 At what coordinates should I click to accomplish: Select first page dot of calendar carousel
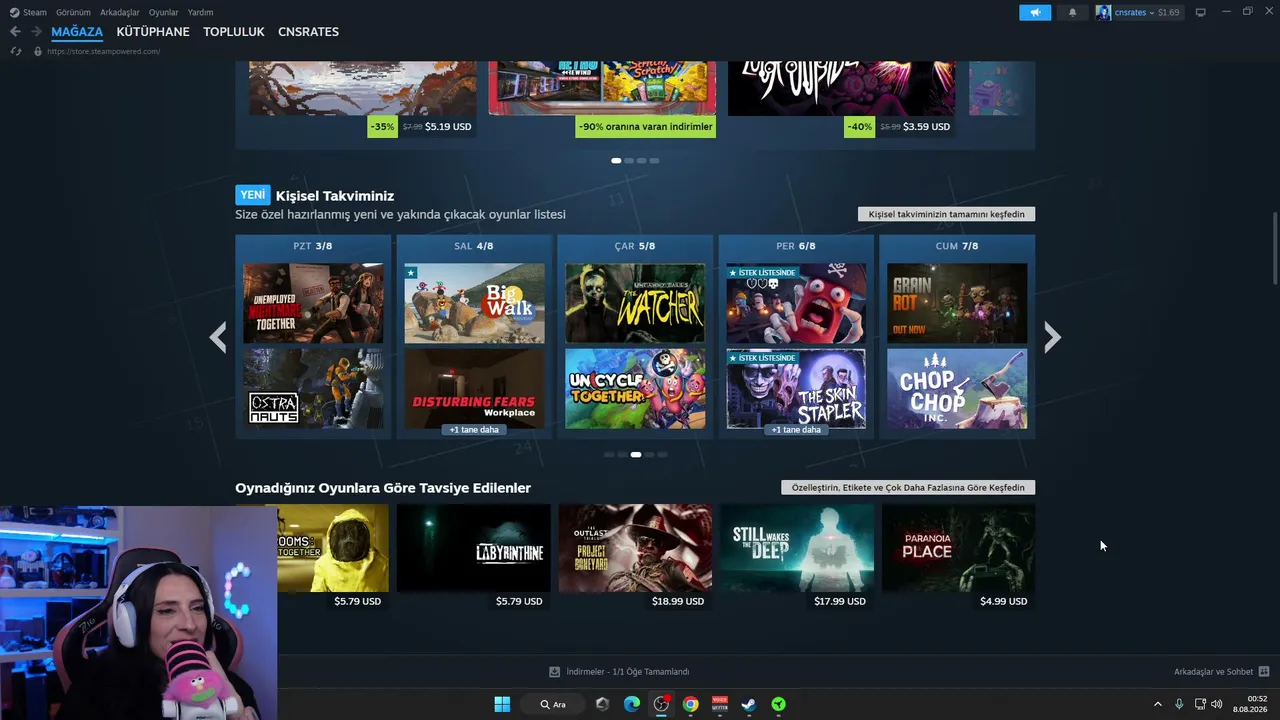click(609, 454)
